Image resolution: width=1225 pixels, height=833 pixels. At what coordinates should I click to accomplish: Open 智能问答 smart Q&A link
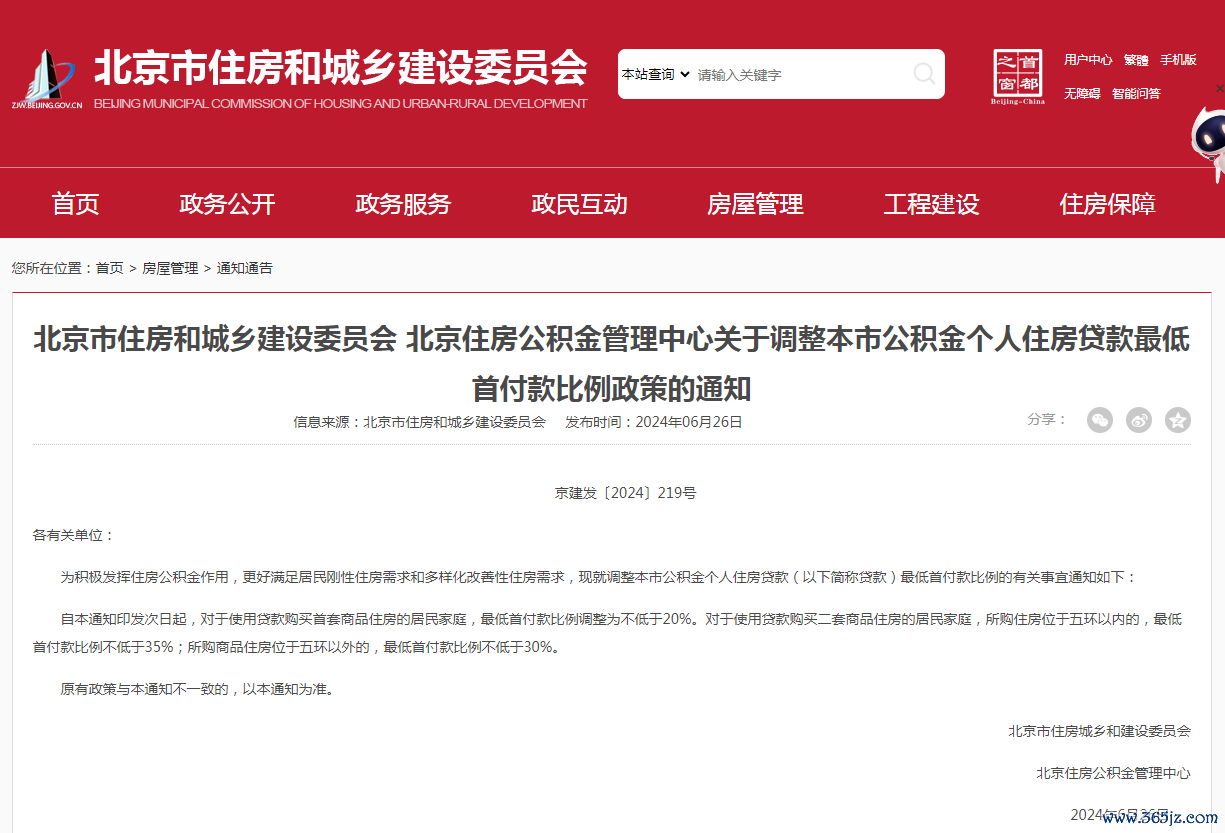coord(1136,93)
